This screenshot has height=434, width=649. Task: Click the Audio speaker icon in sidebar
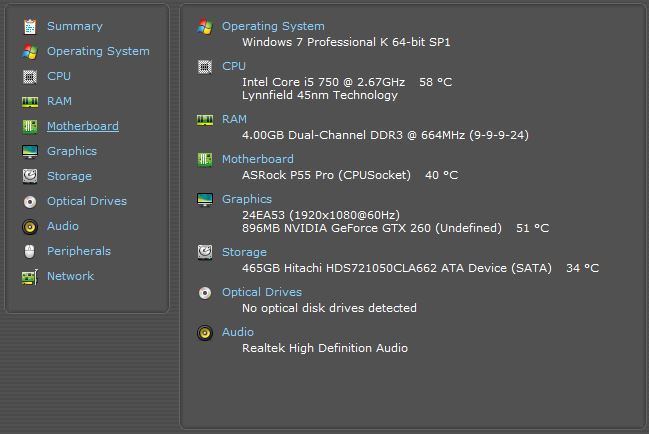[29, 226]
